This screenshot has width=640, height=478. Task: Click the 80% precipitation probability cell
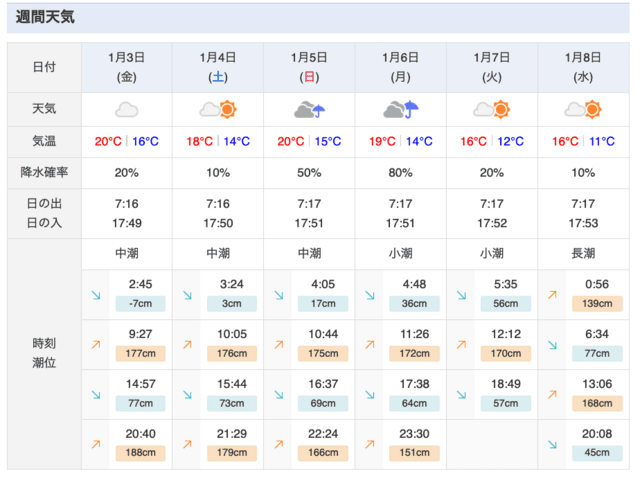pos(401,172)
